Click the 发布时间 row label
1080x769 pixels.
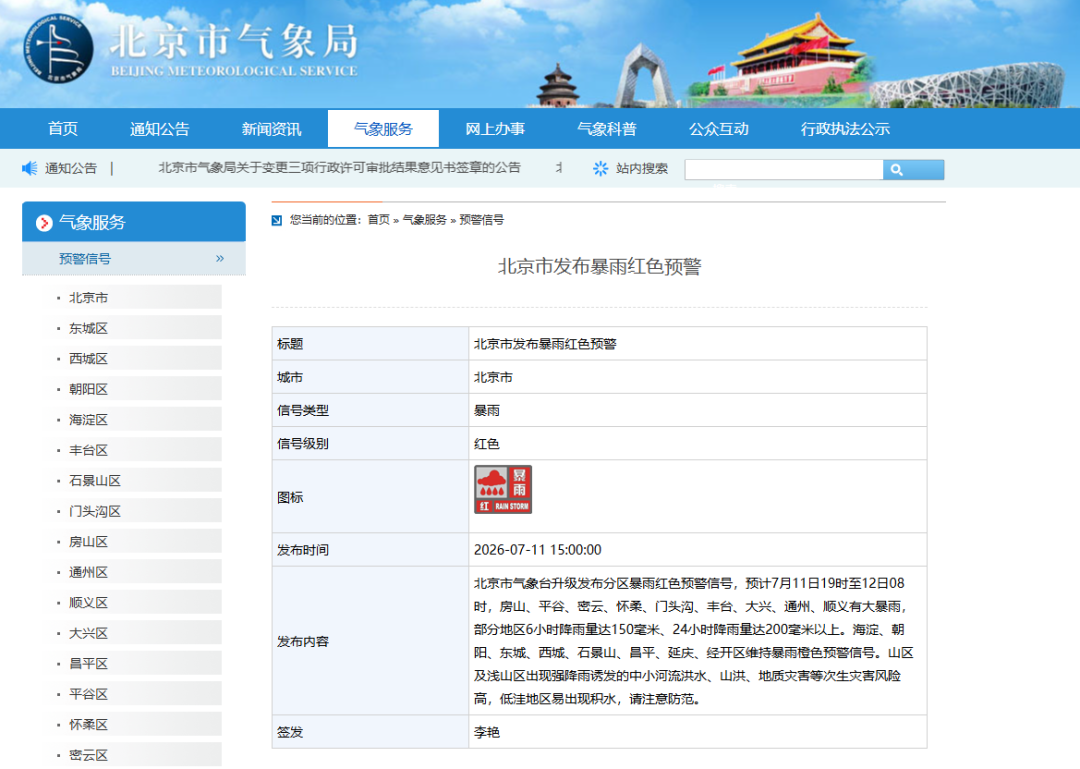[303, 550]
